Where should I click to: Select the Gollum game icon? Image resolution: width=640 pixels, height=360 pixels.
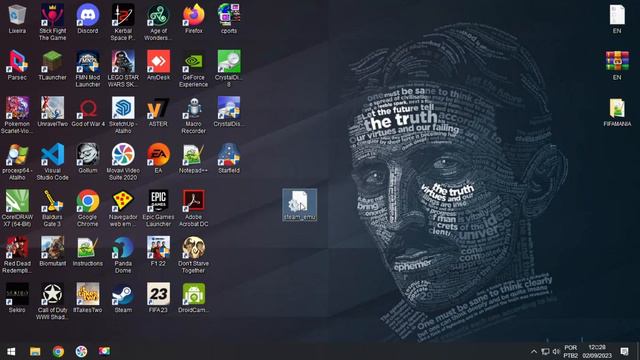point(88,159)
